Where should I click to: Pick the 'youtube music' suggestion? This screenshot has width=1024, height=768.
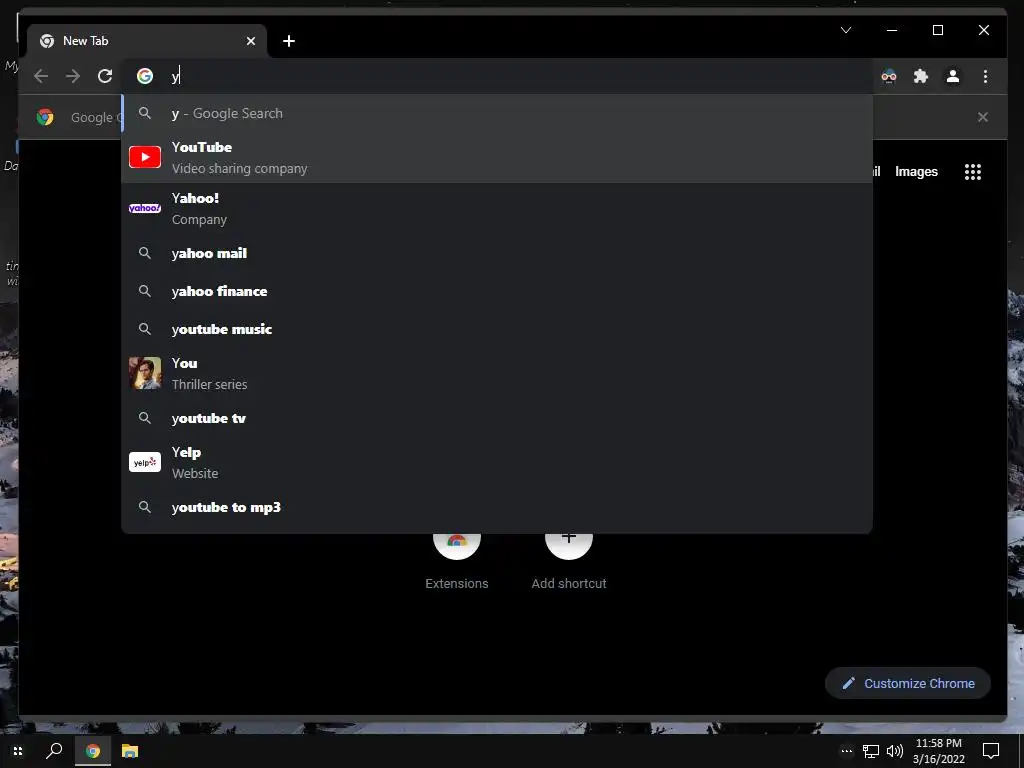coord(497,329)
